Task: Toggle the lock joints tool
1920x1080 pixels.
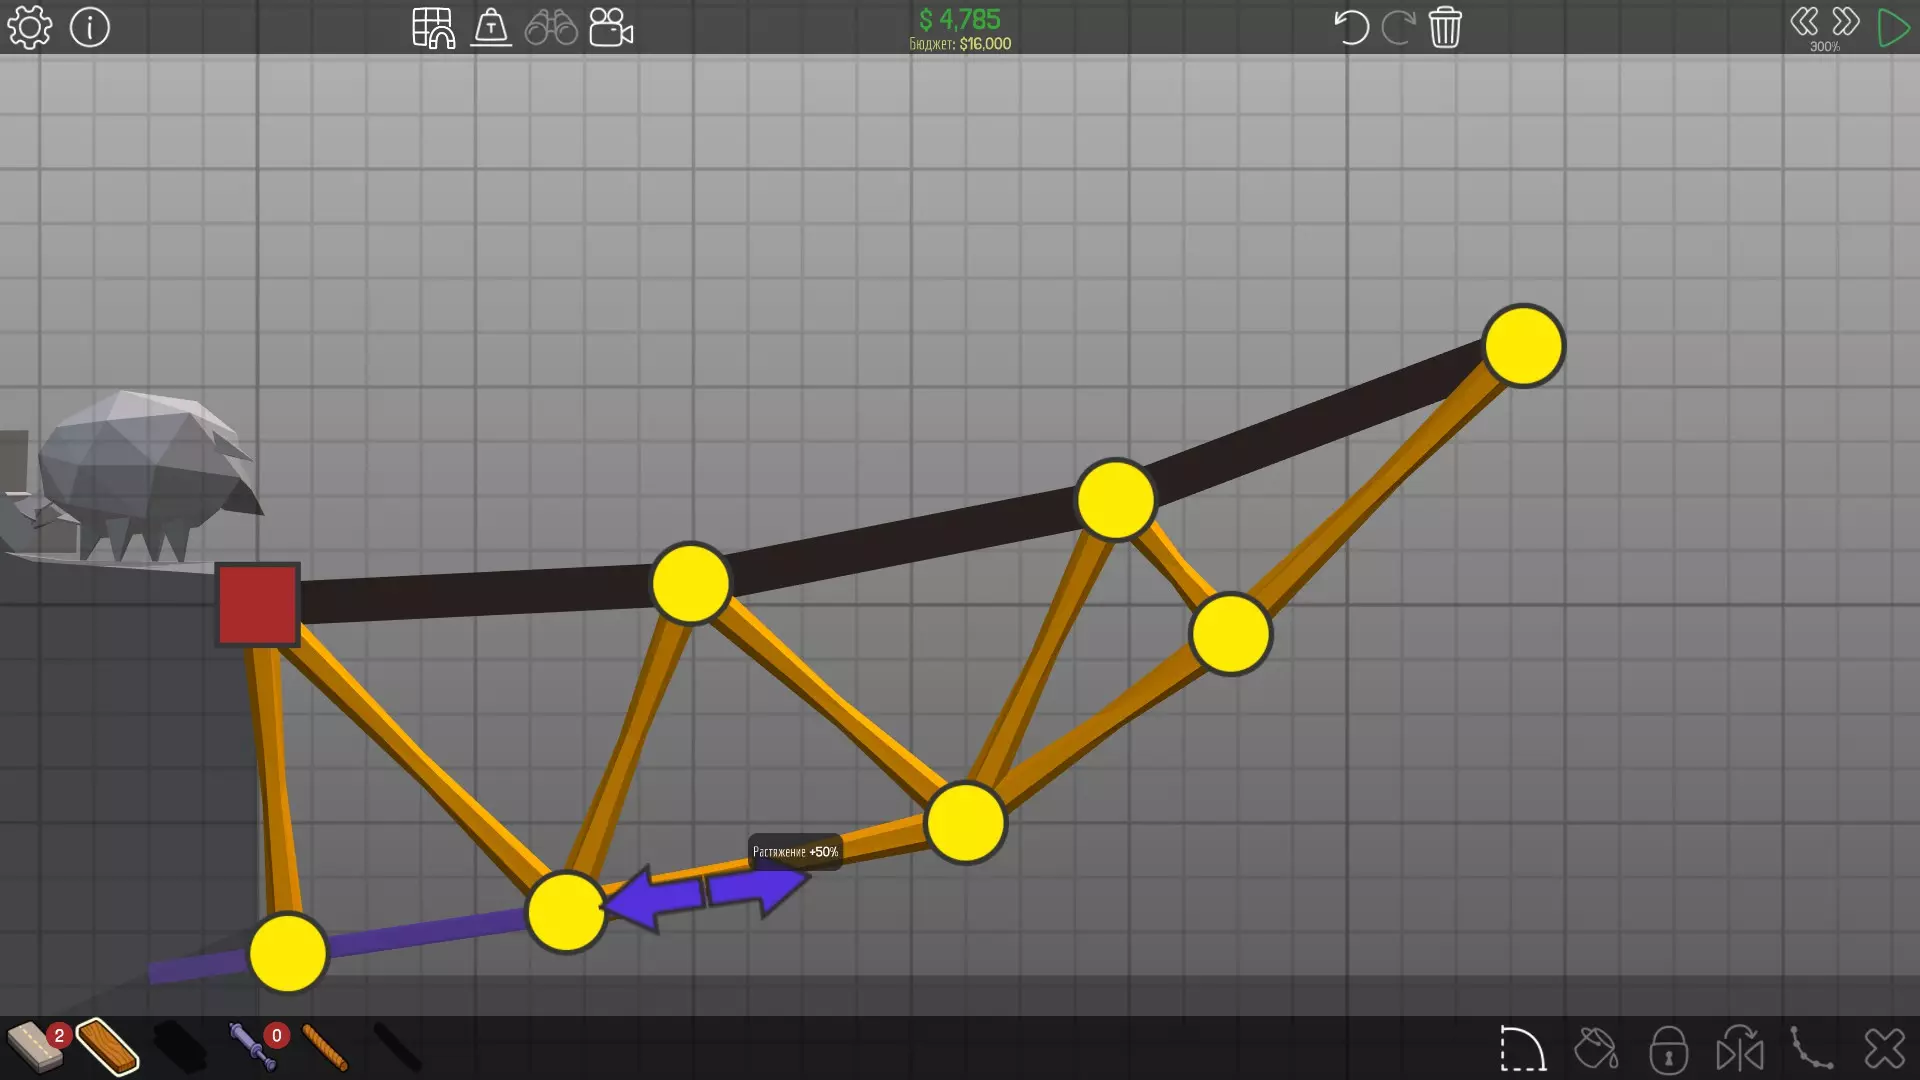Action: pos(1668,1049)
